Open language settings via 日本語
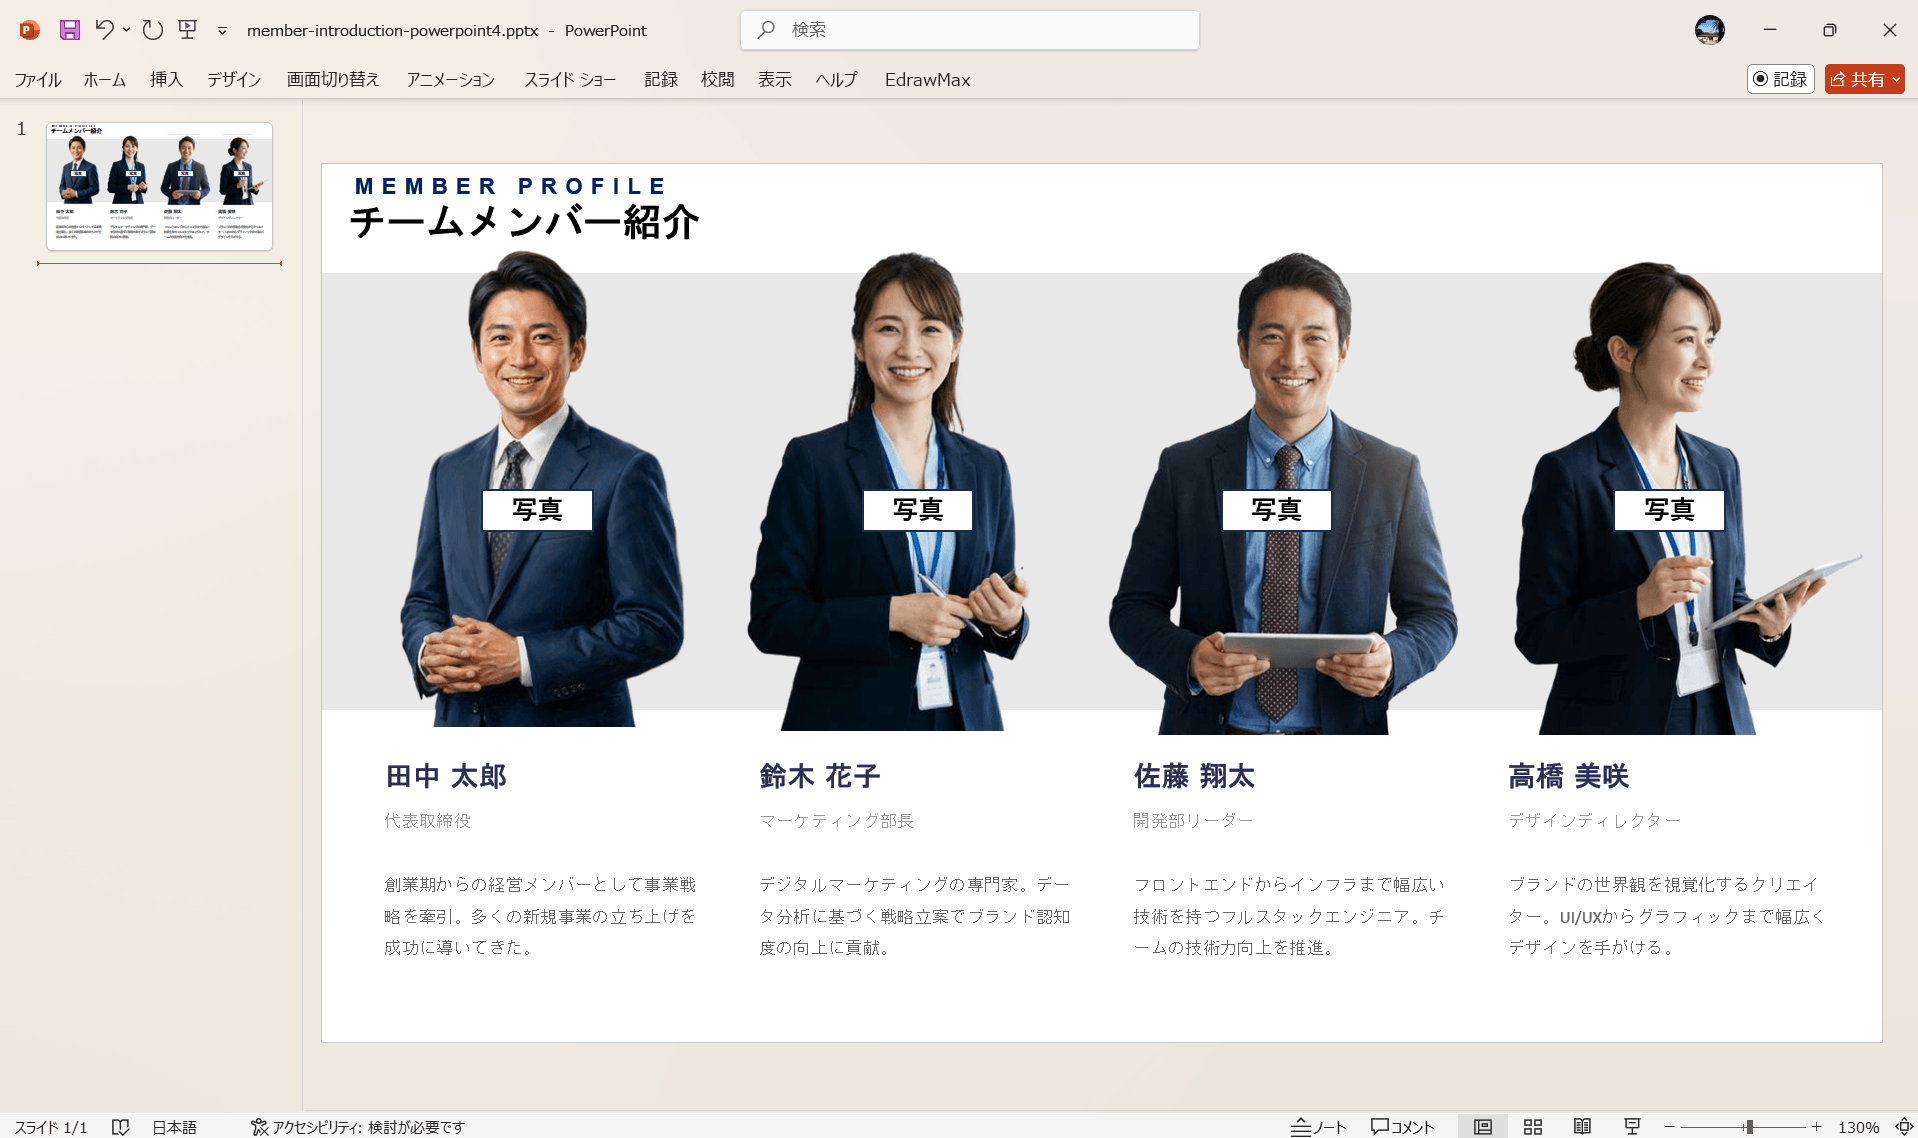 click(x=175, y=1126)
